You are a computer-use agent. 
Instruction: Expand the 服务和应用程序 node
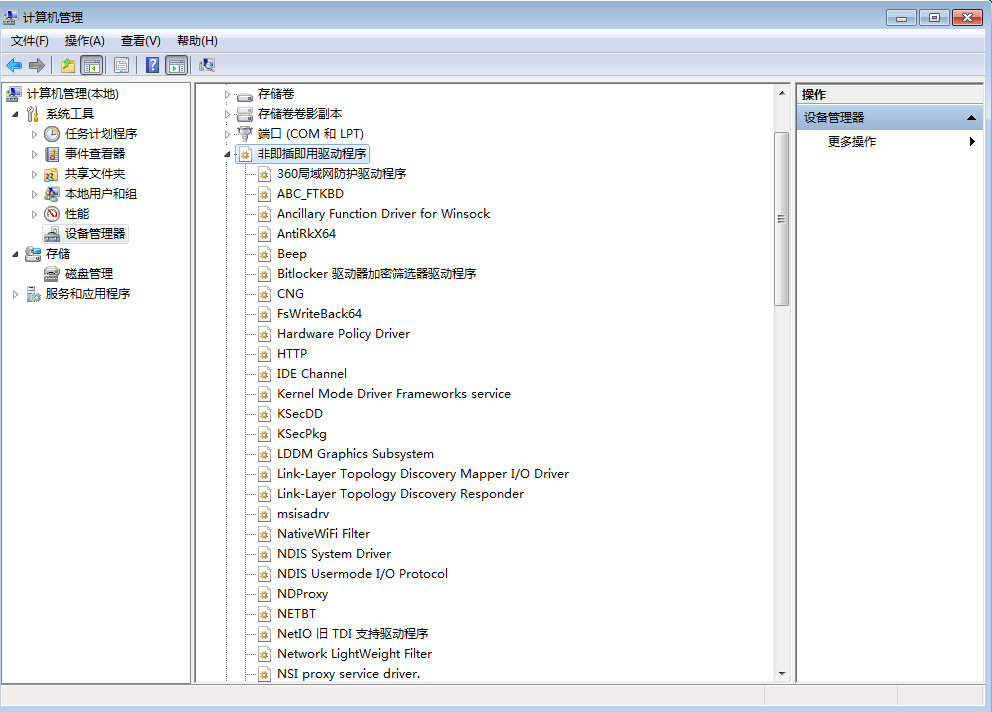pyautogui.click(x=15, y=294)
